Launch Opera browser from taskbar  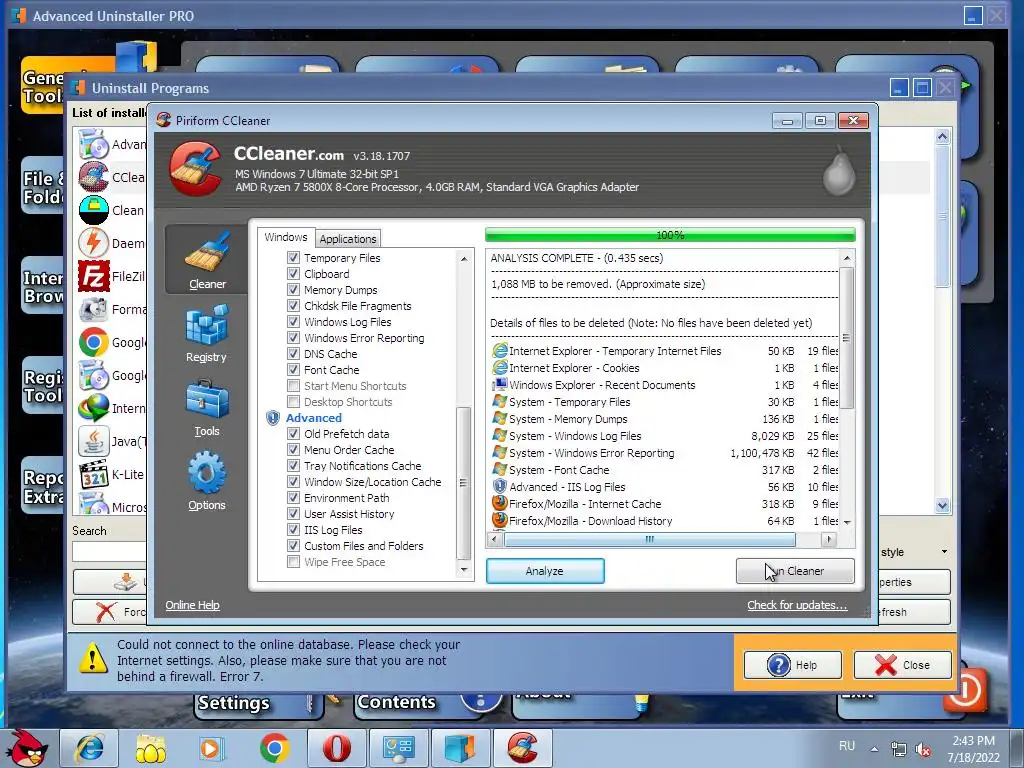pyautogui.click(x=336, y=748)
